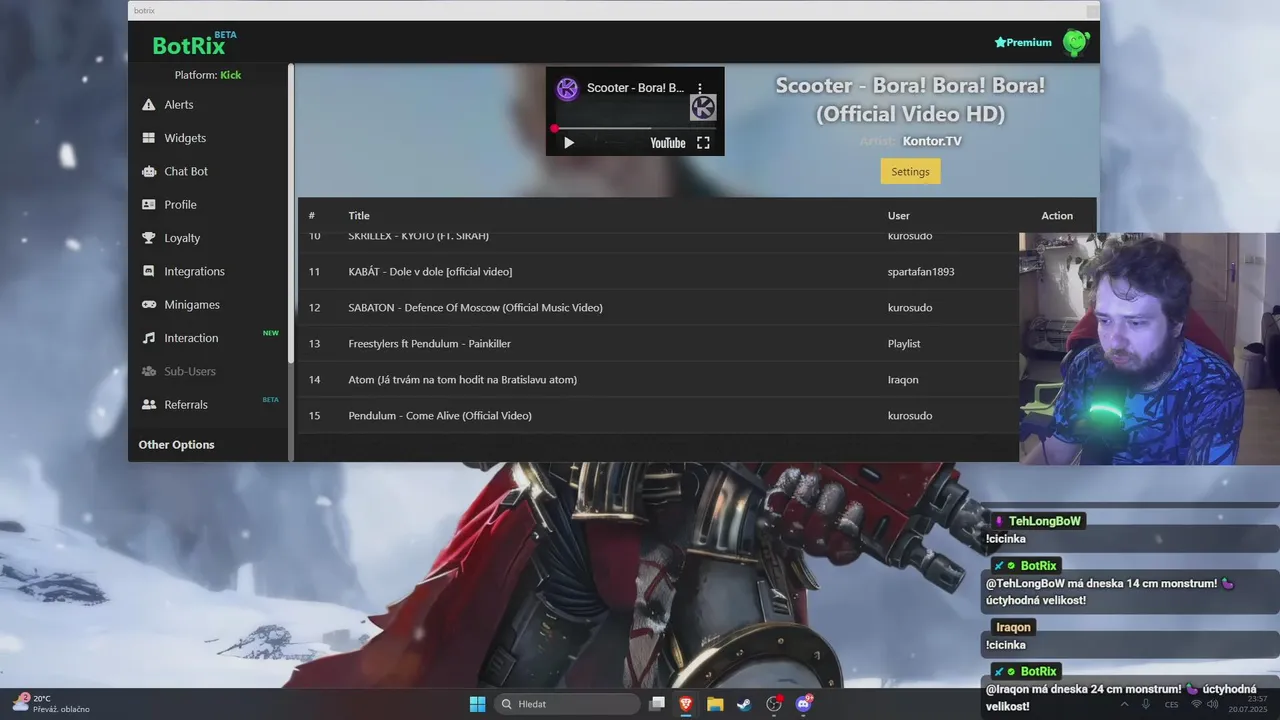
Task: Click TehLongBoW username in chat overlay
Action: click(x=1044, y=521)
